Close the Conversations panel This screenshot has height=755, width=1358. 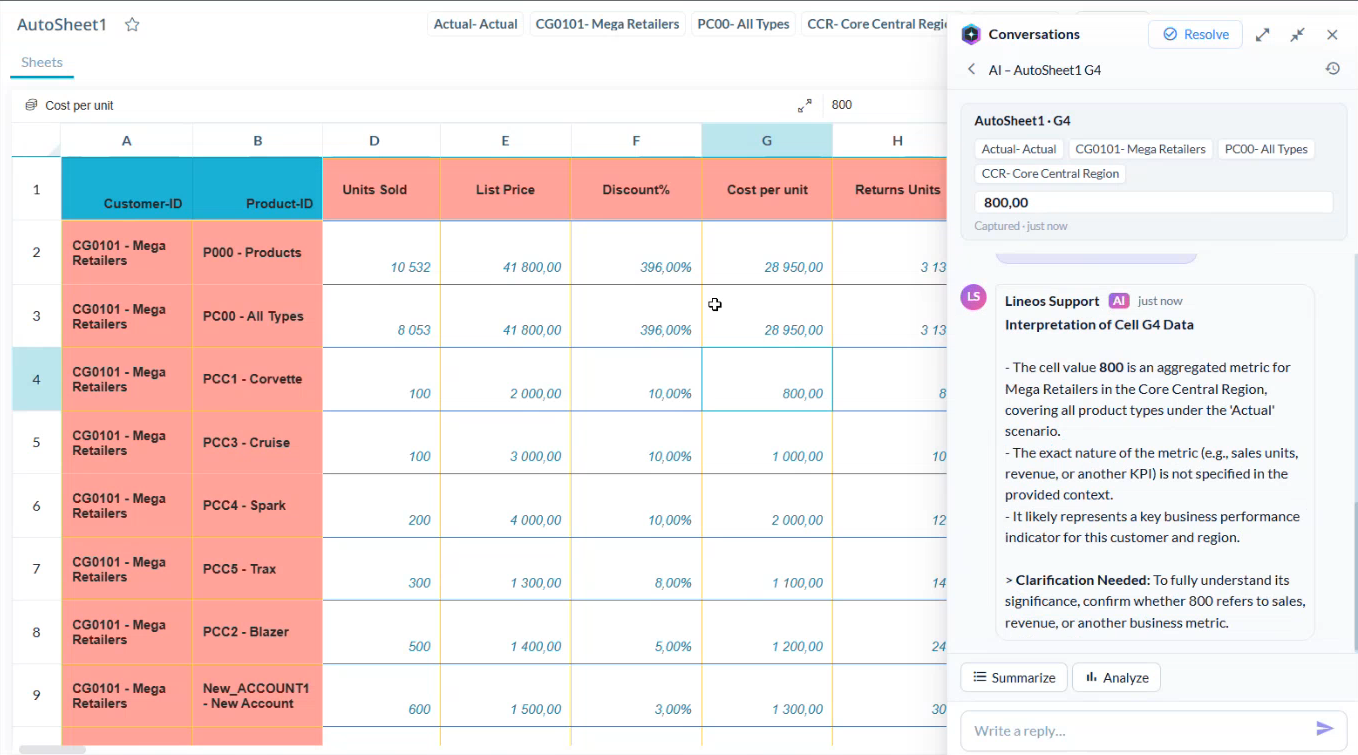[x=1332, y=35]
